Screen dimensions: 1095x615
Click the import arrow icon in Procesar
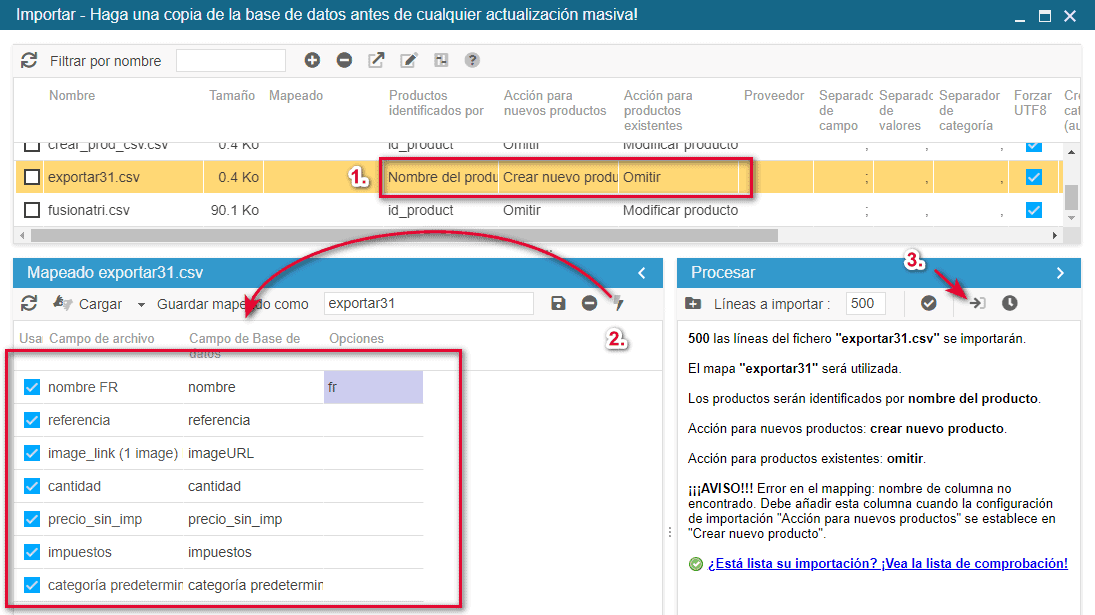click(977, 303)
